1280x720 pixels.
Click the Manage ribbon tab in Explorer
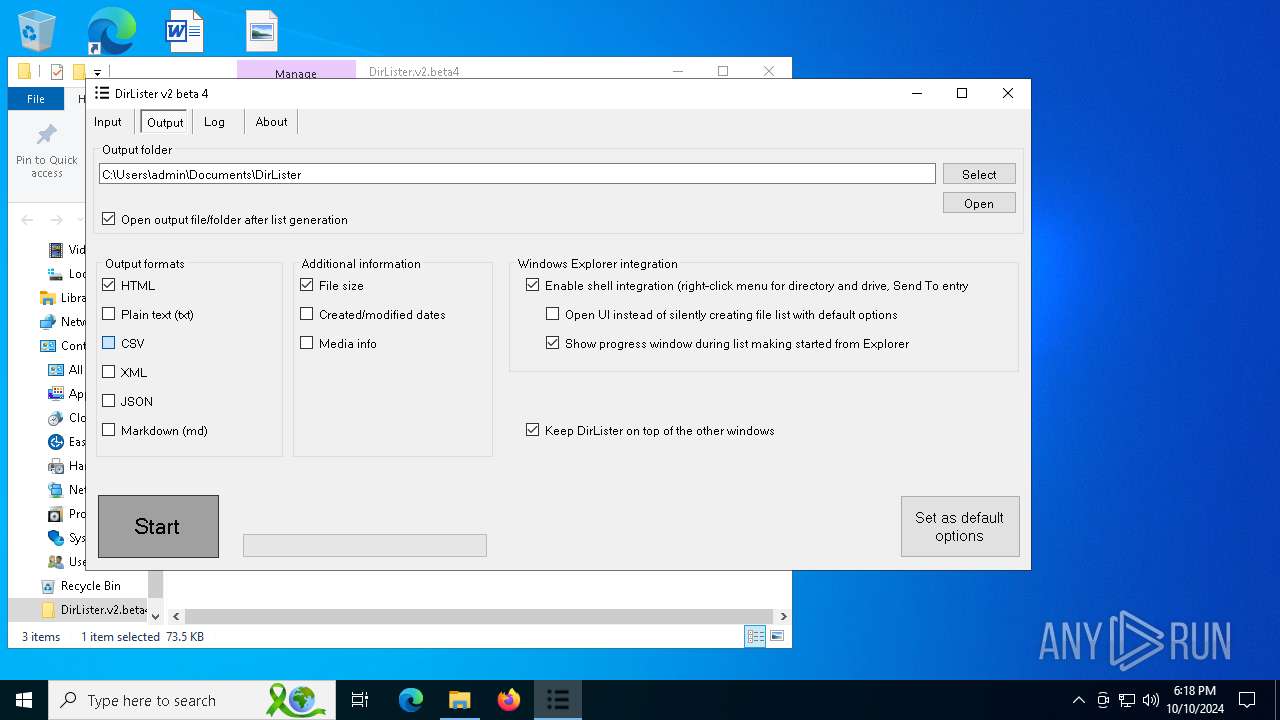(x=296, y=73)
